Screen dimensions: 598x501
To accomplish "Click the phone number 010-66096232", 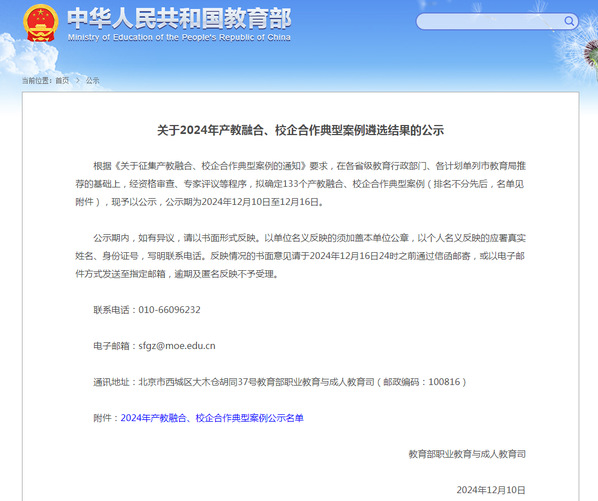I will [x=169, y=310].
